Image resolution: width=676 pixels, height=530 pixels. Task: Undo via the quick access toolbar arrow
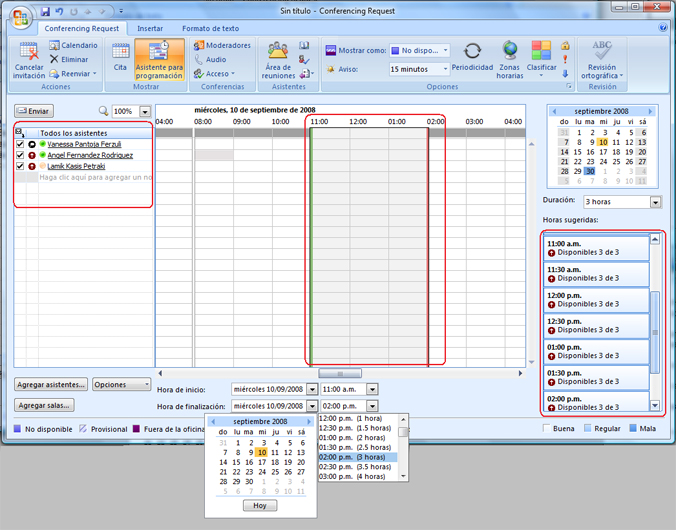(x=59, y=12)
